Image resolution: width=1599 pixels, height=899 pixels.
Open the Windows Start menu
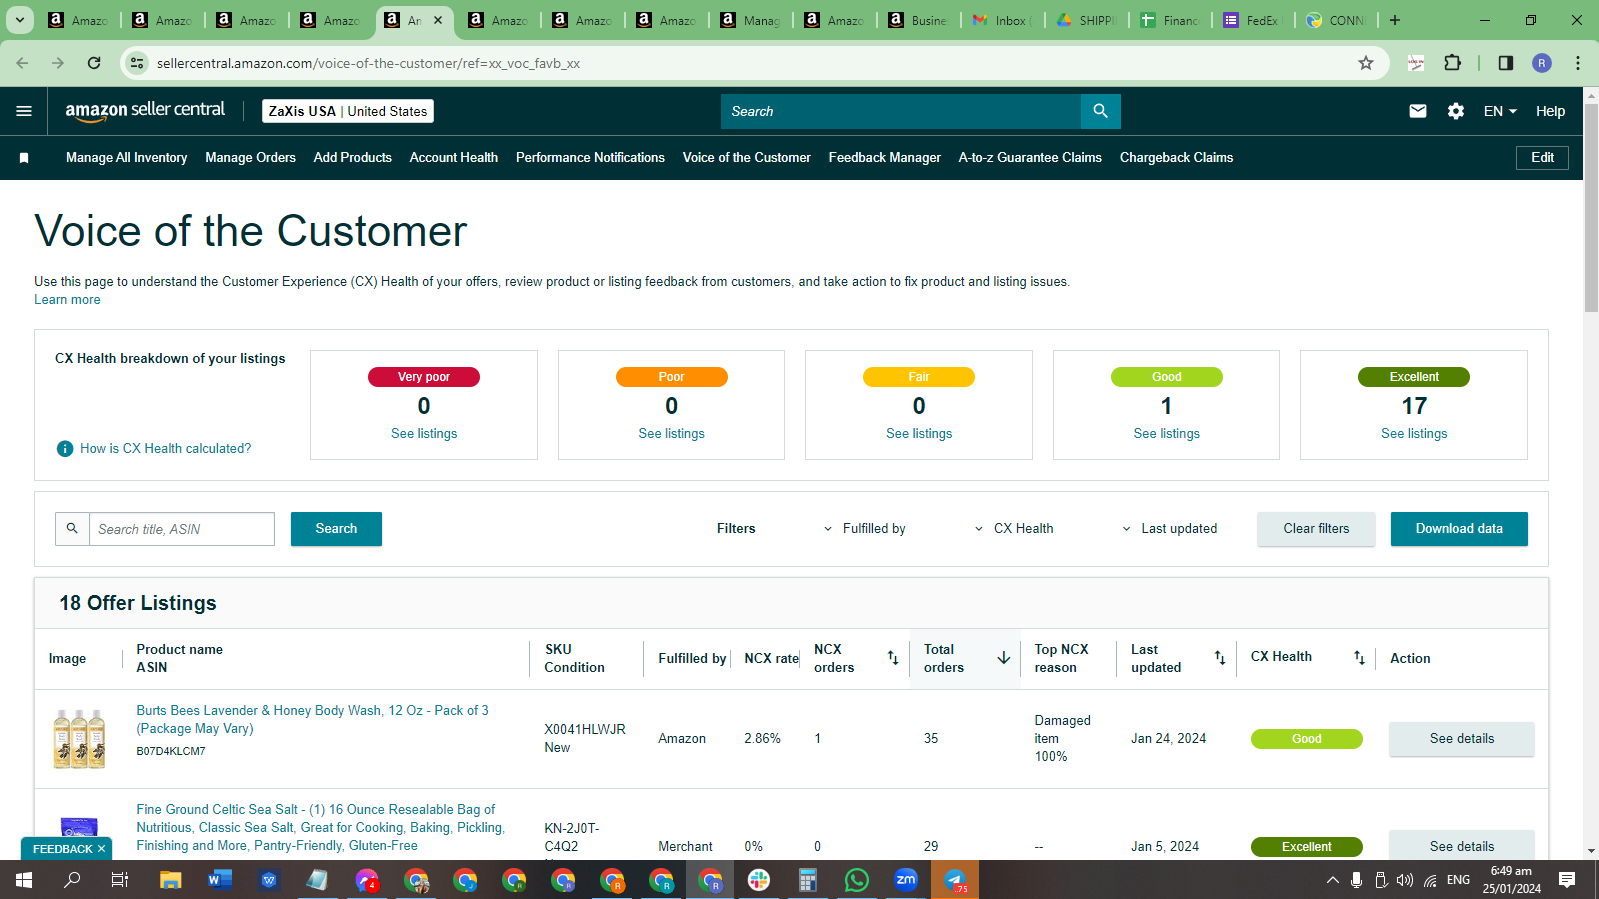pyautogui.click(x=24, y=880)
